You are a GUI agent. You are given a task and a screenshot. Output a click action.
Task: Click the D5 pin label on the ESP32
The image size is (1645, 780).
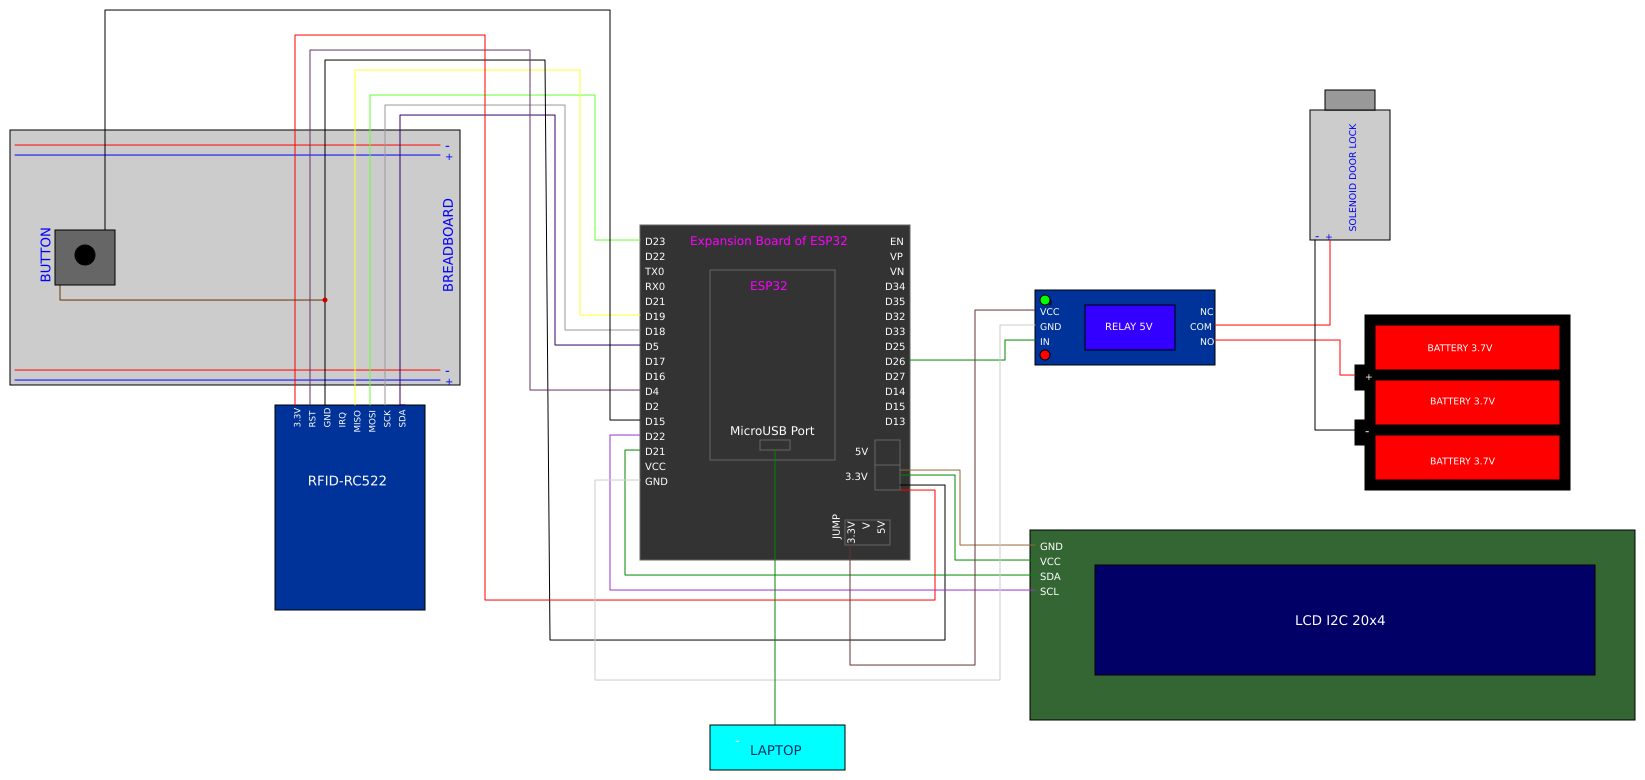click(x=652, y=347)
